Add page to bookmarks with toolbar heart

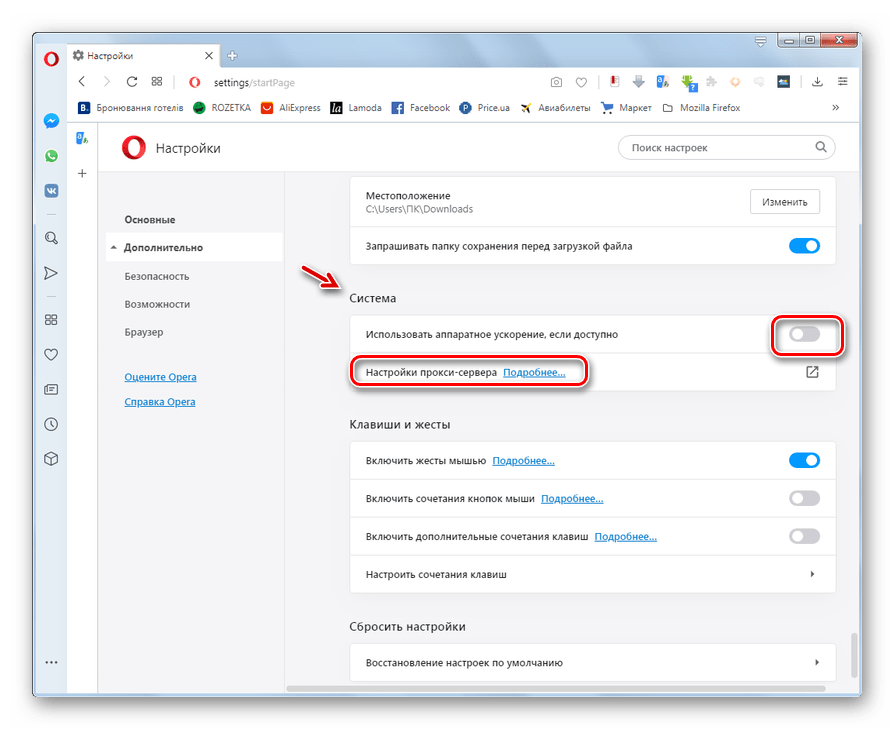coord(581,82)
